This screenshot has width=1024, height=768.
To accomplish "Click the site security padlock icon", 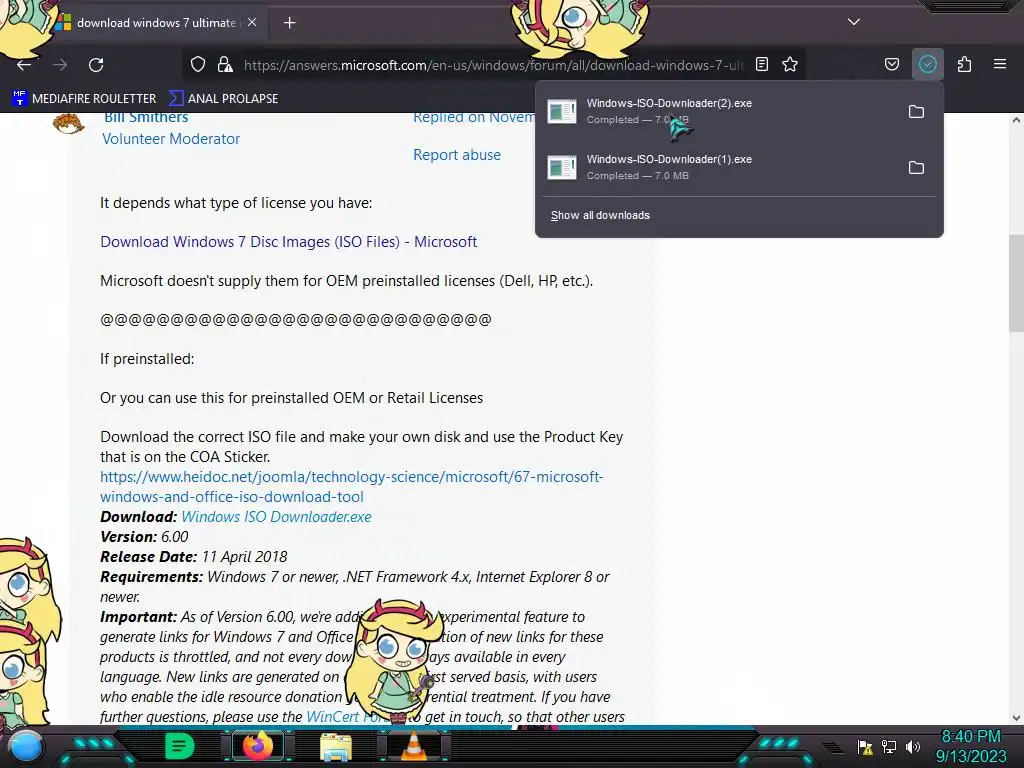I will click(225, 65).
